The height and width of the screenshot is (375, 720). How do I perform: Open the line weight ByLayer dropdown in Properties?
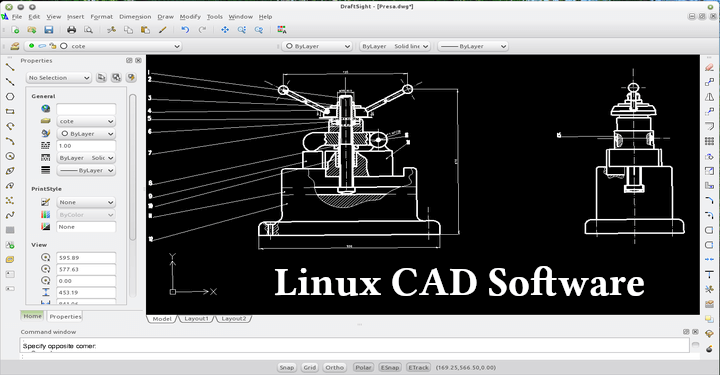point(86,170)
